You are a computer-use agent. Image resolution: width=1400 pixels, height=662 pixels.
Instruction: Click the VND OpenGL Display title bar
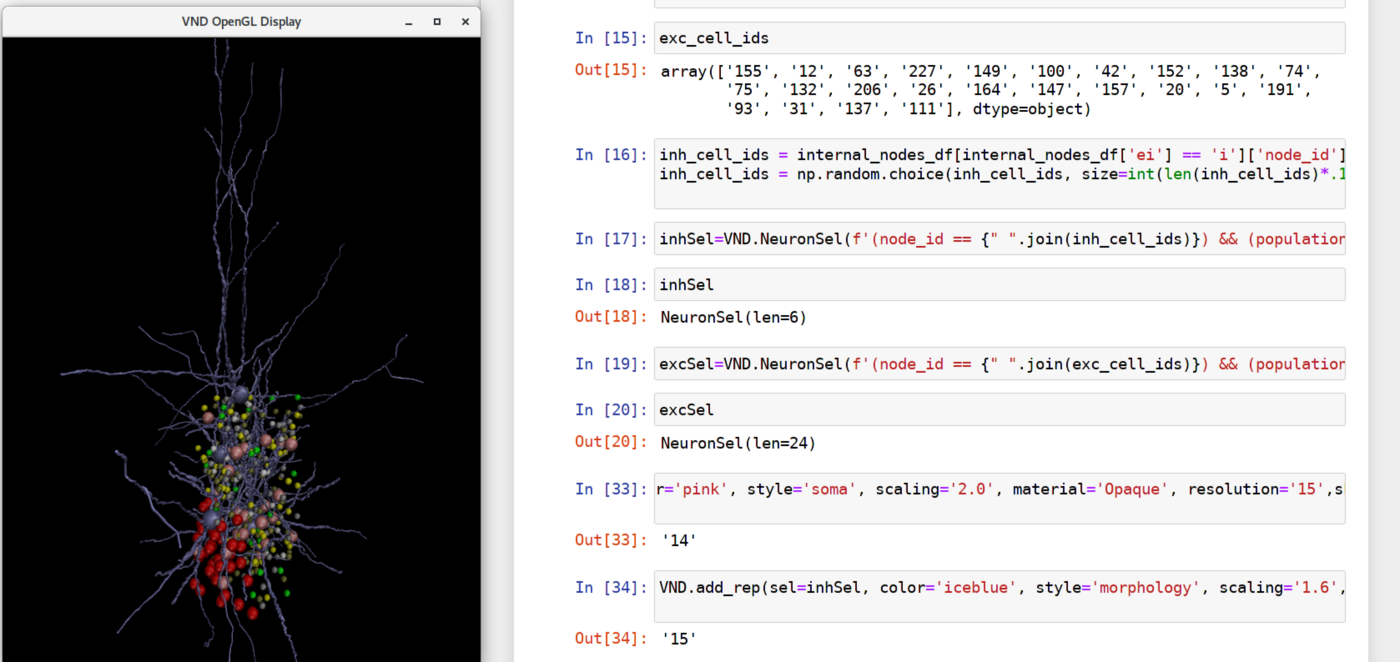[241, 22]
